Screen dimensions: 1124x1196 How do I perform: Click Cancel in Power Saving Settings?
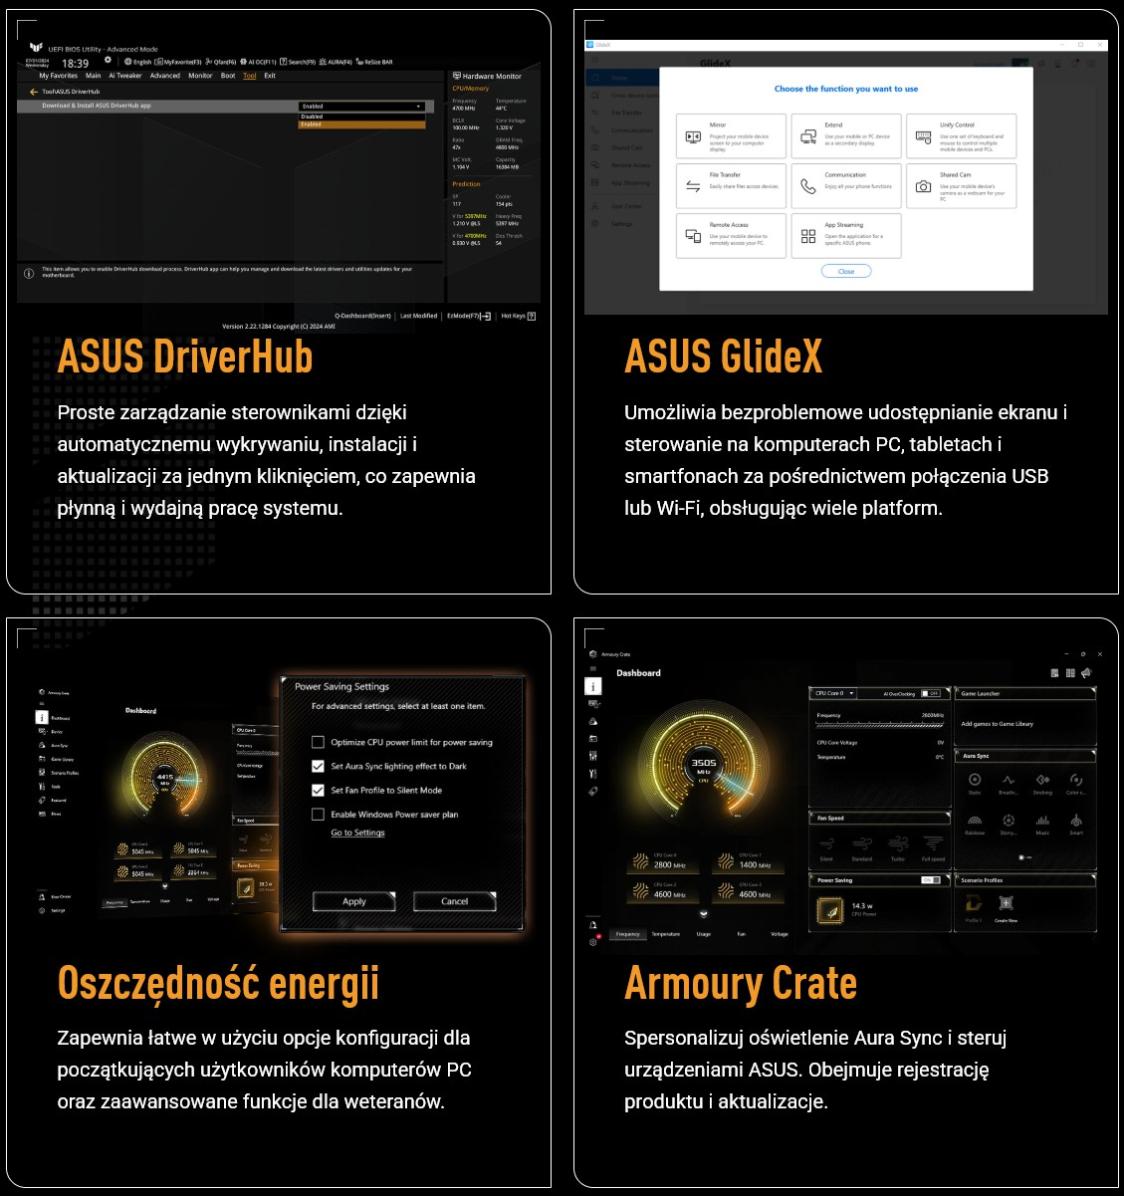(454, 901)
